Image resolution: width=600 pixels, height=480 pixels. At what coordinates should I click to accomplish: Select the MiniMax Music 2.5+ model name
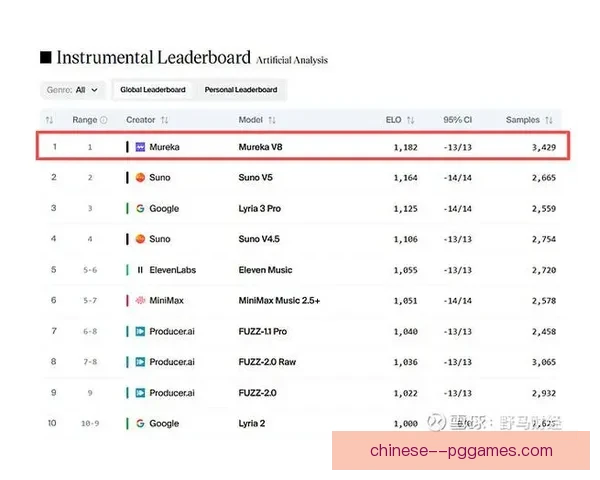pyautogui.click(x=279, y=301)
